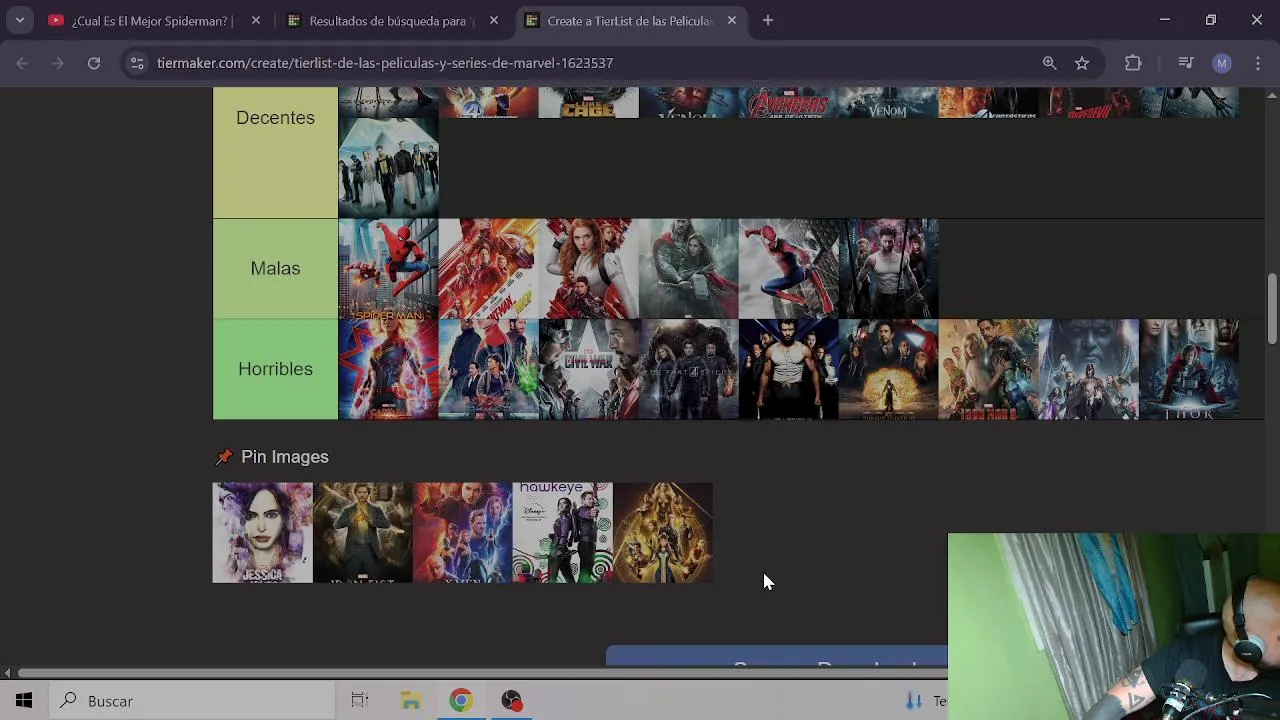
Task: Close the 'Resultados de búsqueda para' tab
Action: (495, 20)
